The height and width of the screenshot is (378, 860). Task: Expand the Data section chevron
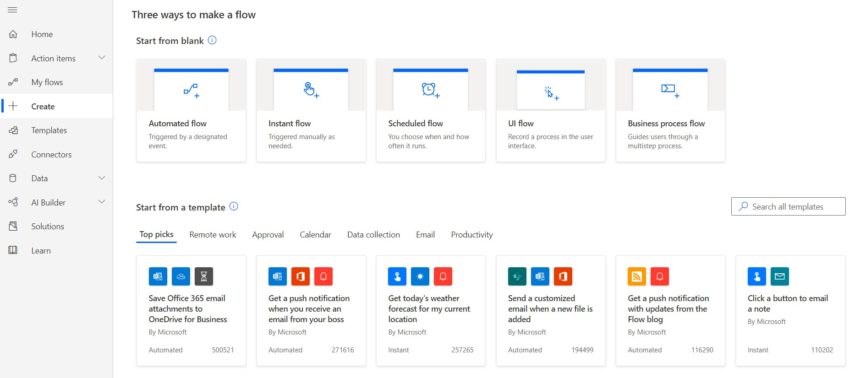pyautogui.click(x=101, y=178)
